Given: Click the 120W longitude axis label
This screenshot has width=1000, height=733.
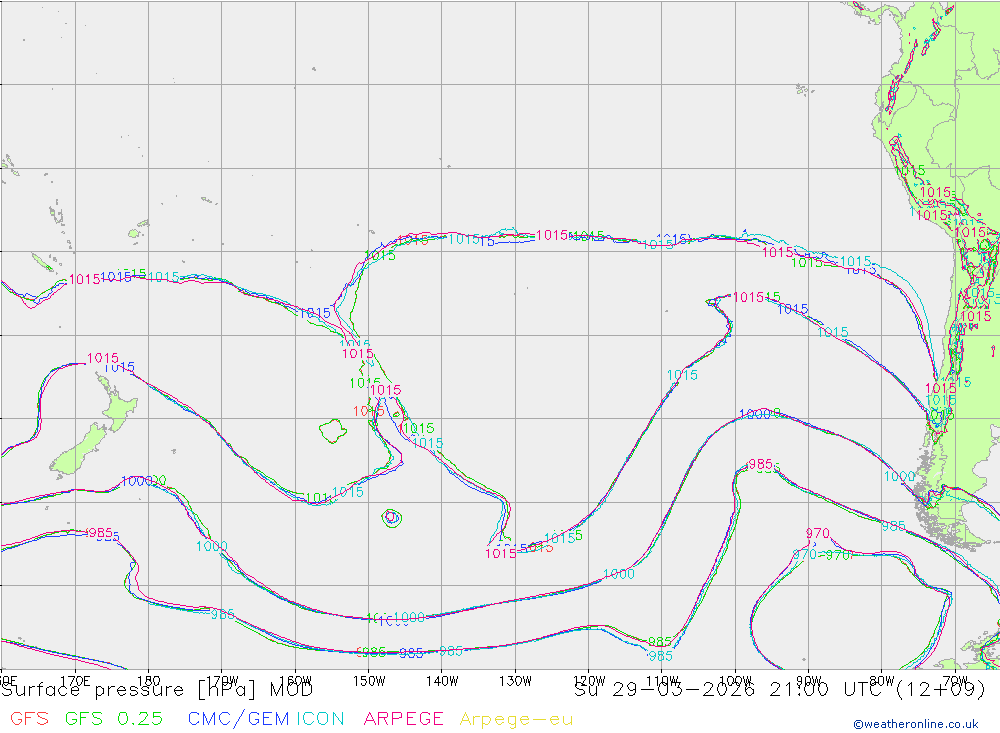Looking at the screenshot, I should point(589,681).
